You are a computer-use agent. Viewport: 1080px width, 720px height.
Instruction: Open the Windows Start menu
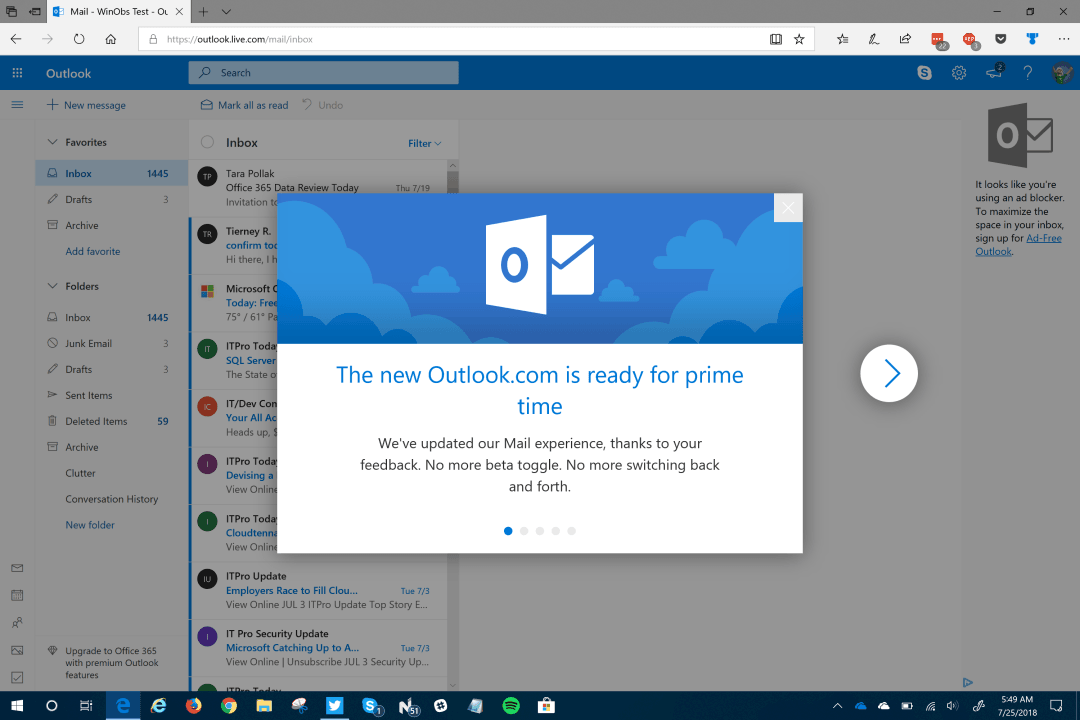(x=17, y=706)
